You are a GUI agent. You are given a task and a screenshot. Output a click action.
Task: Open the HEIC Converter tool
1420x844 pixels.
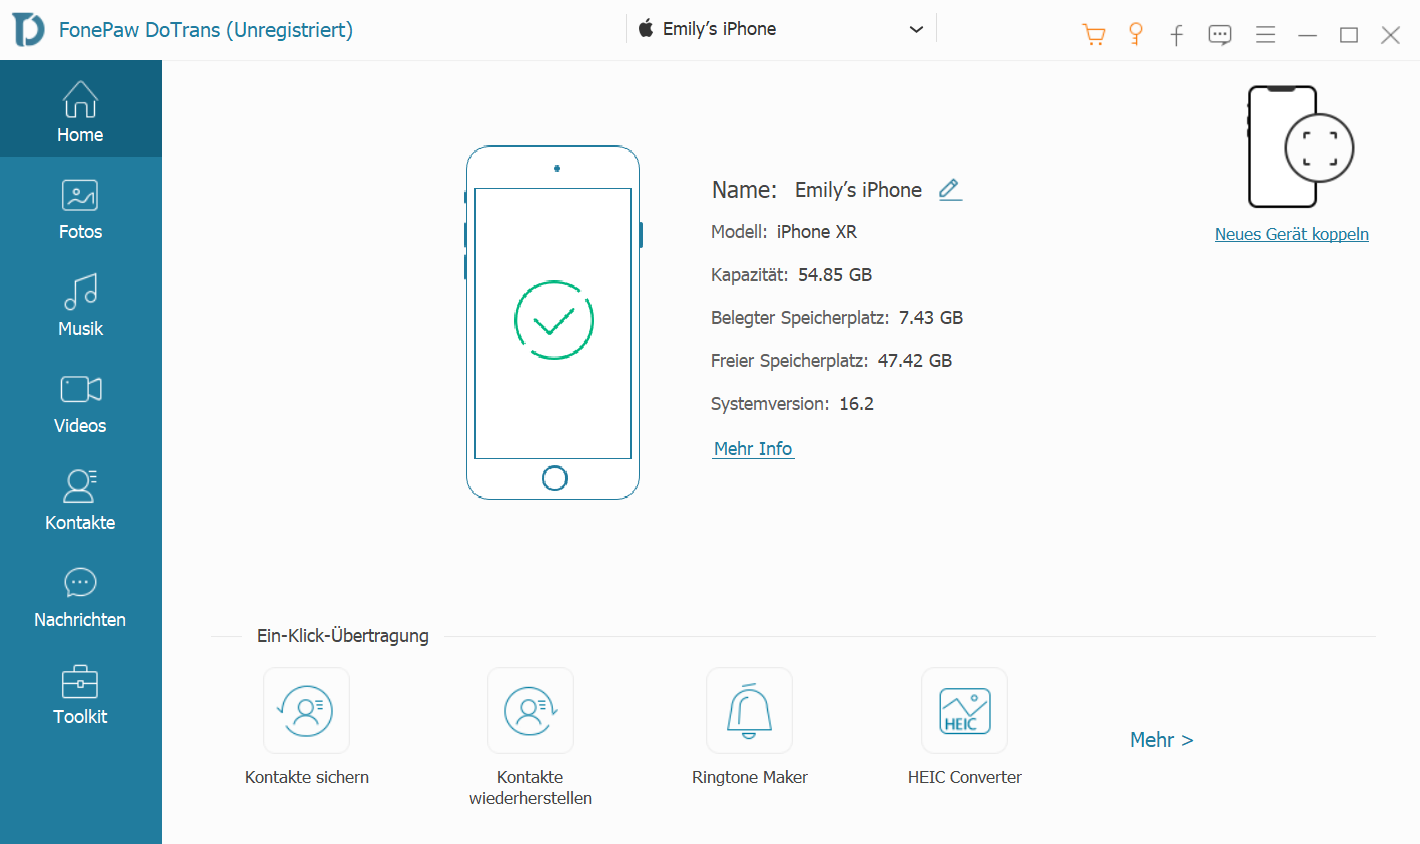point(964,710)
